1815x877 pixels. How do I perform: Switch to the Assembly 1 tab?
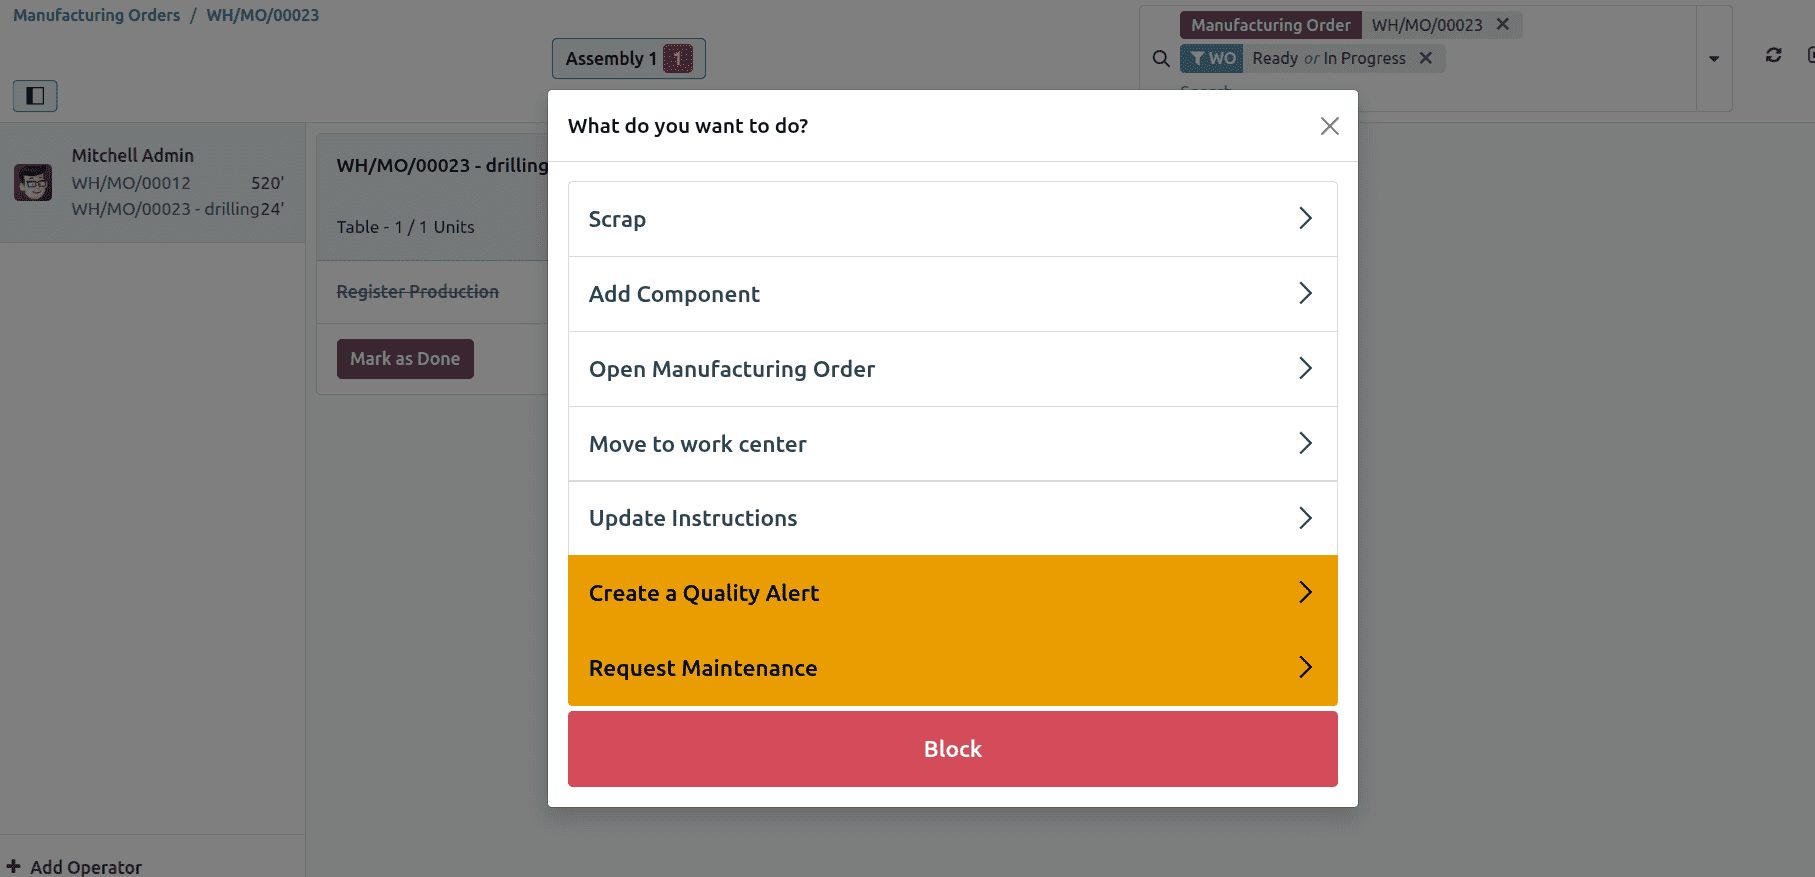click(x=628, y=58)
